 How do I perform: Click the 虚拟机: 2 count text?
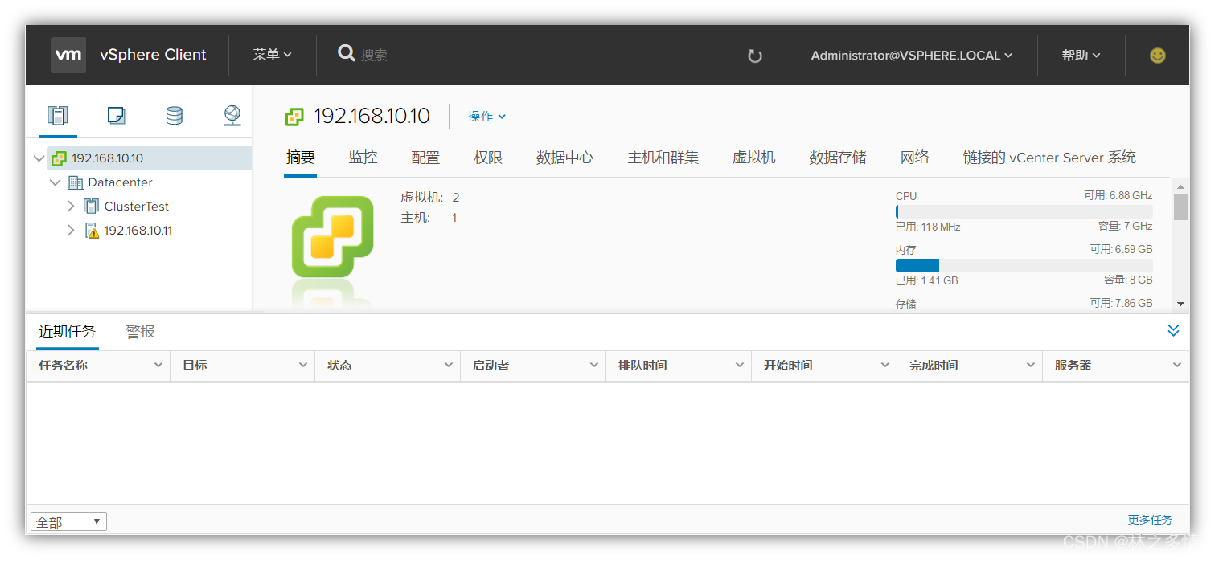(430, 198)
